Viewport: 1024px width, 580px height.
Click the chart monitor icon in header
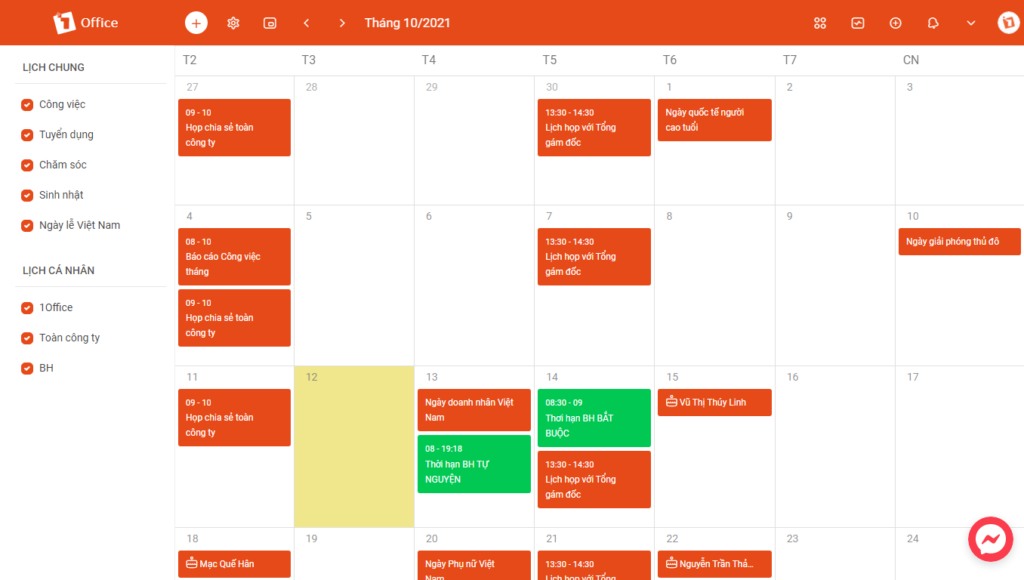tap(858, 23)
